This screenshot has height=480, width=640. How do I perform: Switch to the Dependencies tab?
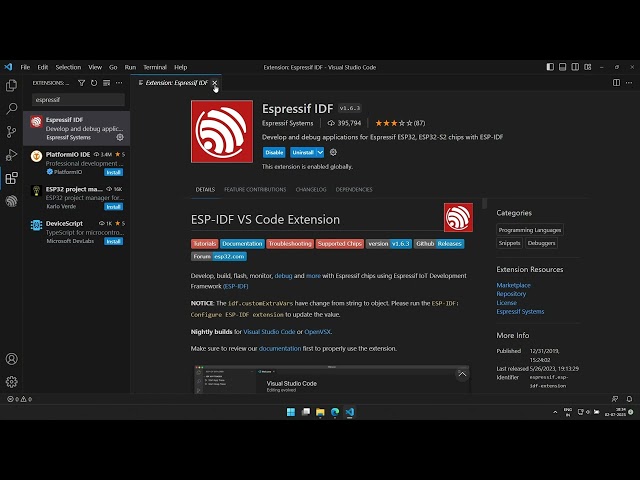[354, 189]
